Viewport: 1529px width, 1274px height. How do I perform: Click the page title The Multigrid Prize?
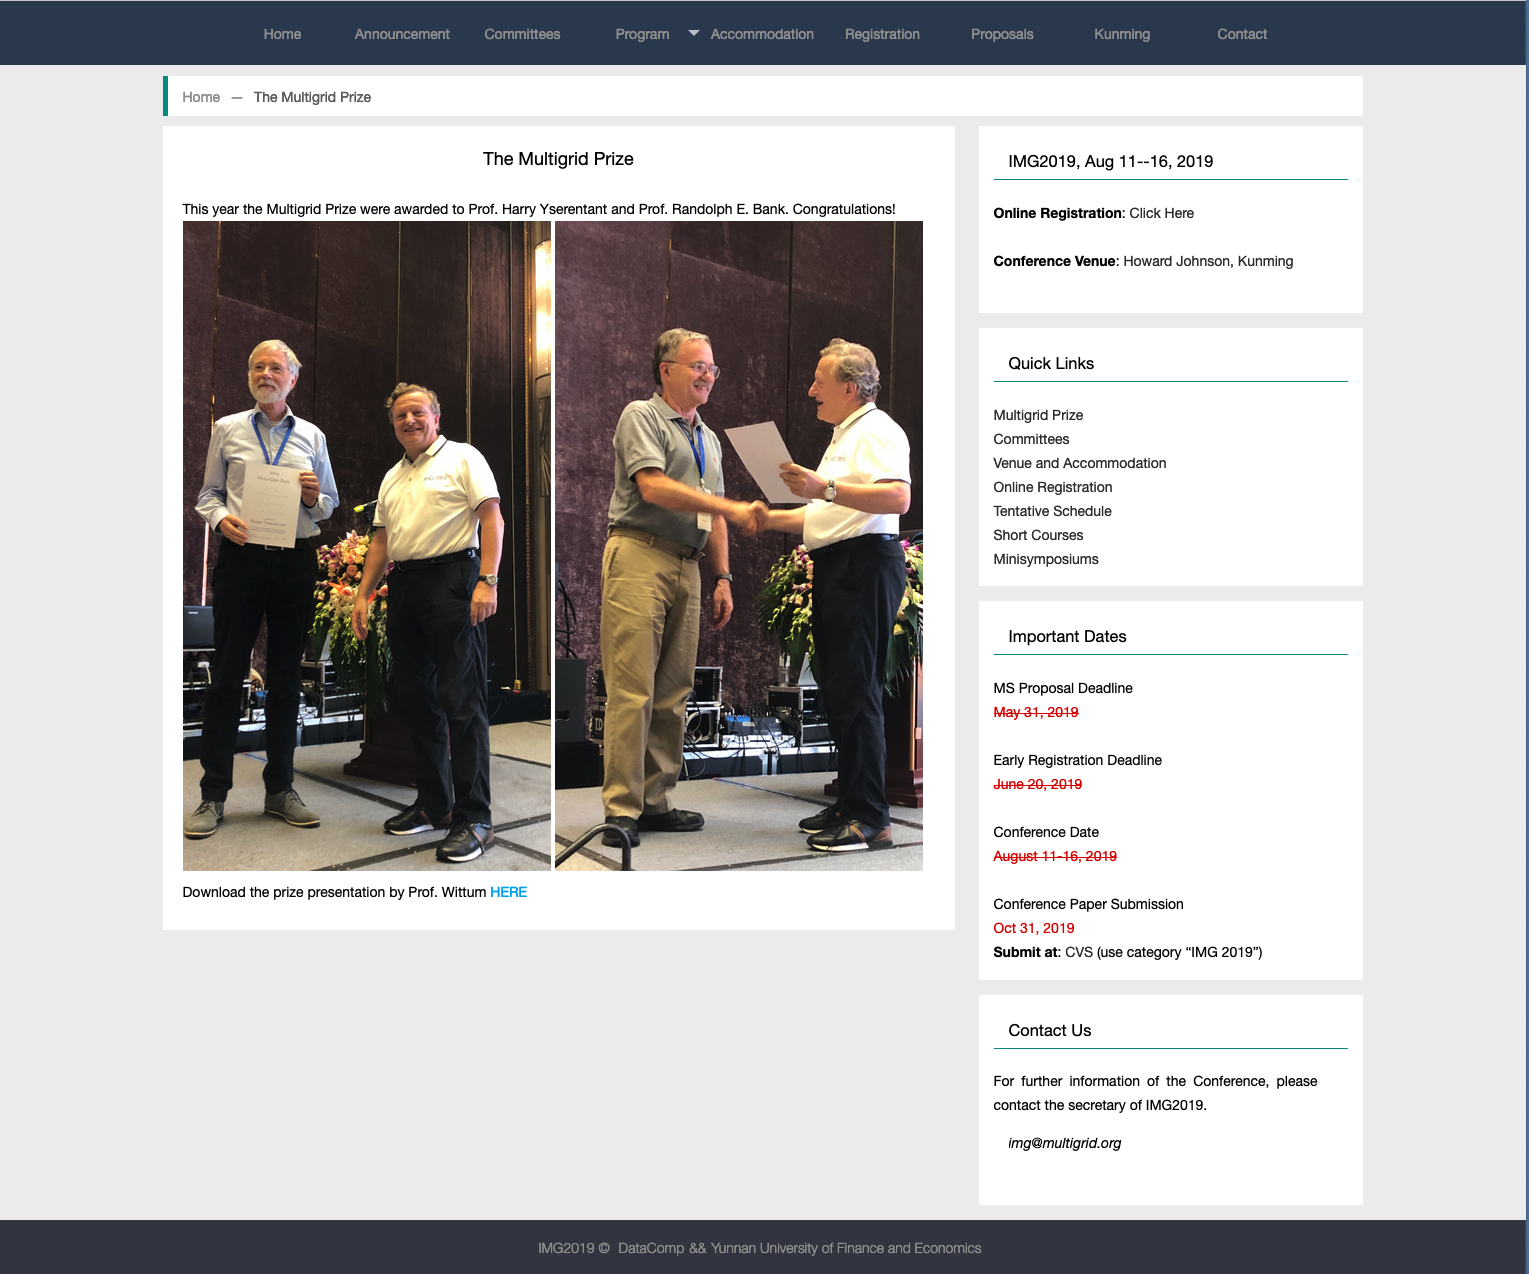pos(558,159)
